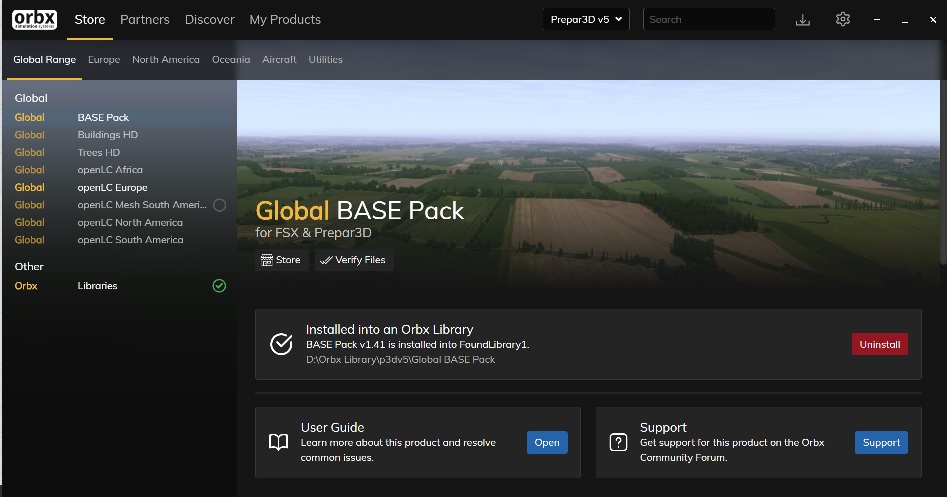Select Global openLC Africa product
The height and width of the screenshot is (498, 949).
[x=120, y=170]
